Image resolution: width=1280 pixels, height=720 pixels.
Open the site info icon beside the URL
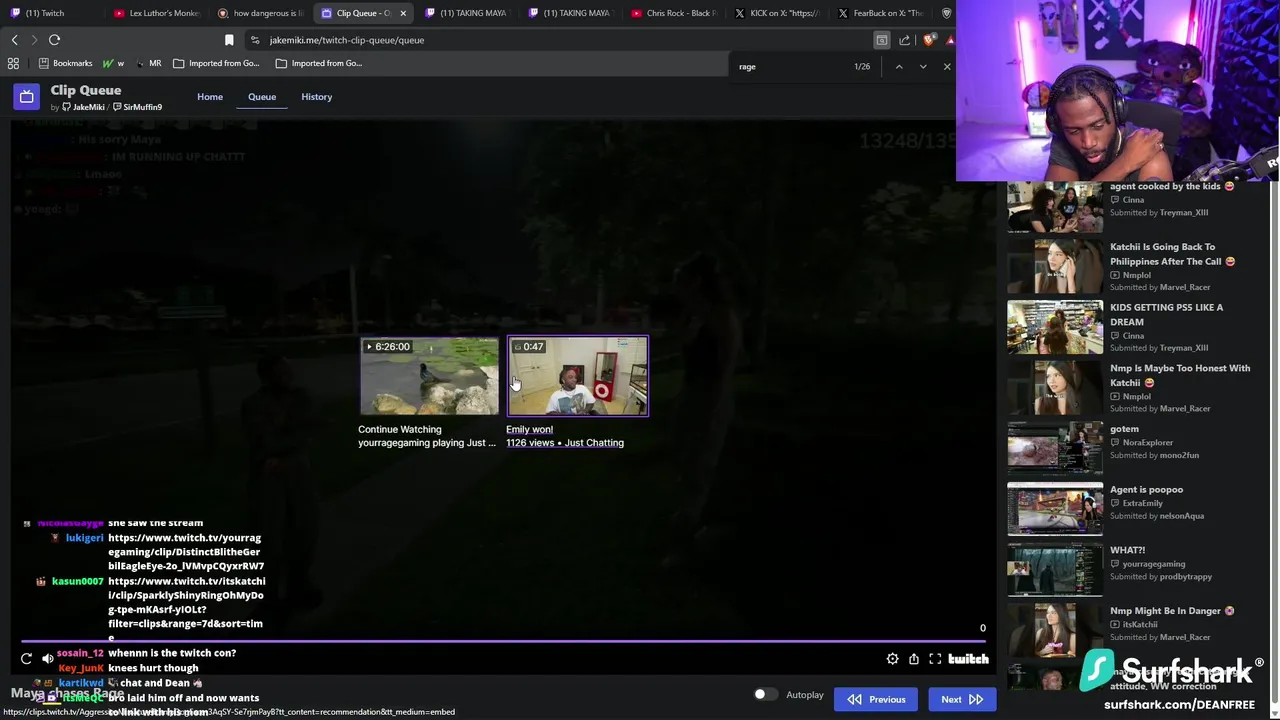(x=255, y=40)
